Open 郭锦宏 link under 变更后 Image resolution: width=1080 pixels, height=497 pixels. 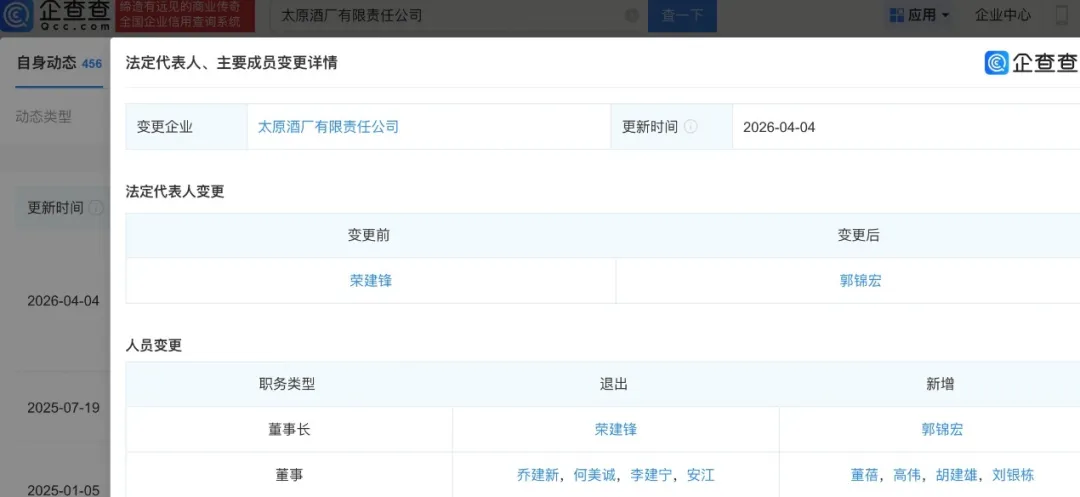point(860,280)
